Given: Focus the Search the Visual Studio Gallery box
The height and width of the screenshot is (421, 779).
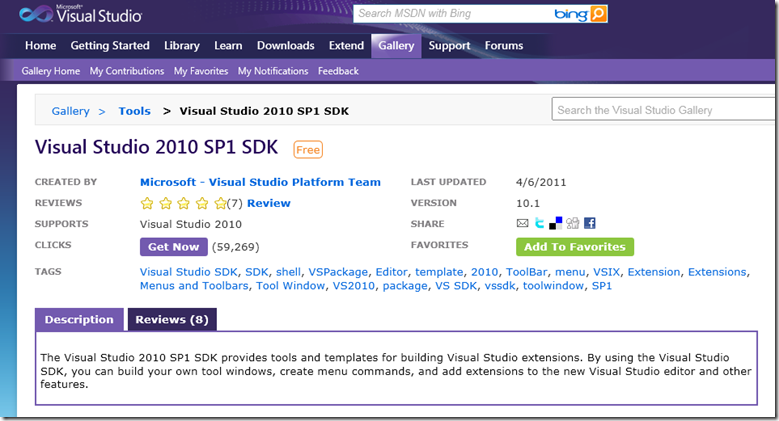Looking at the screenshot, I should 663,110.
